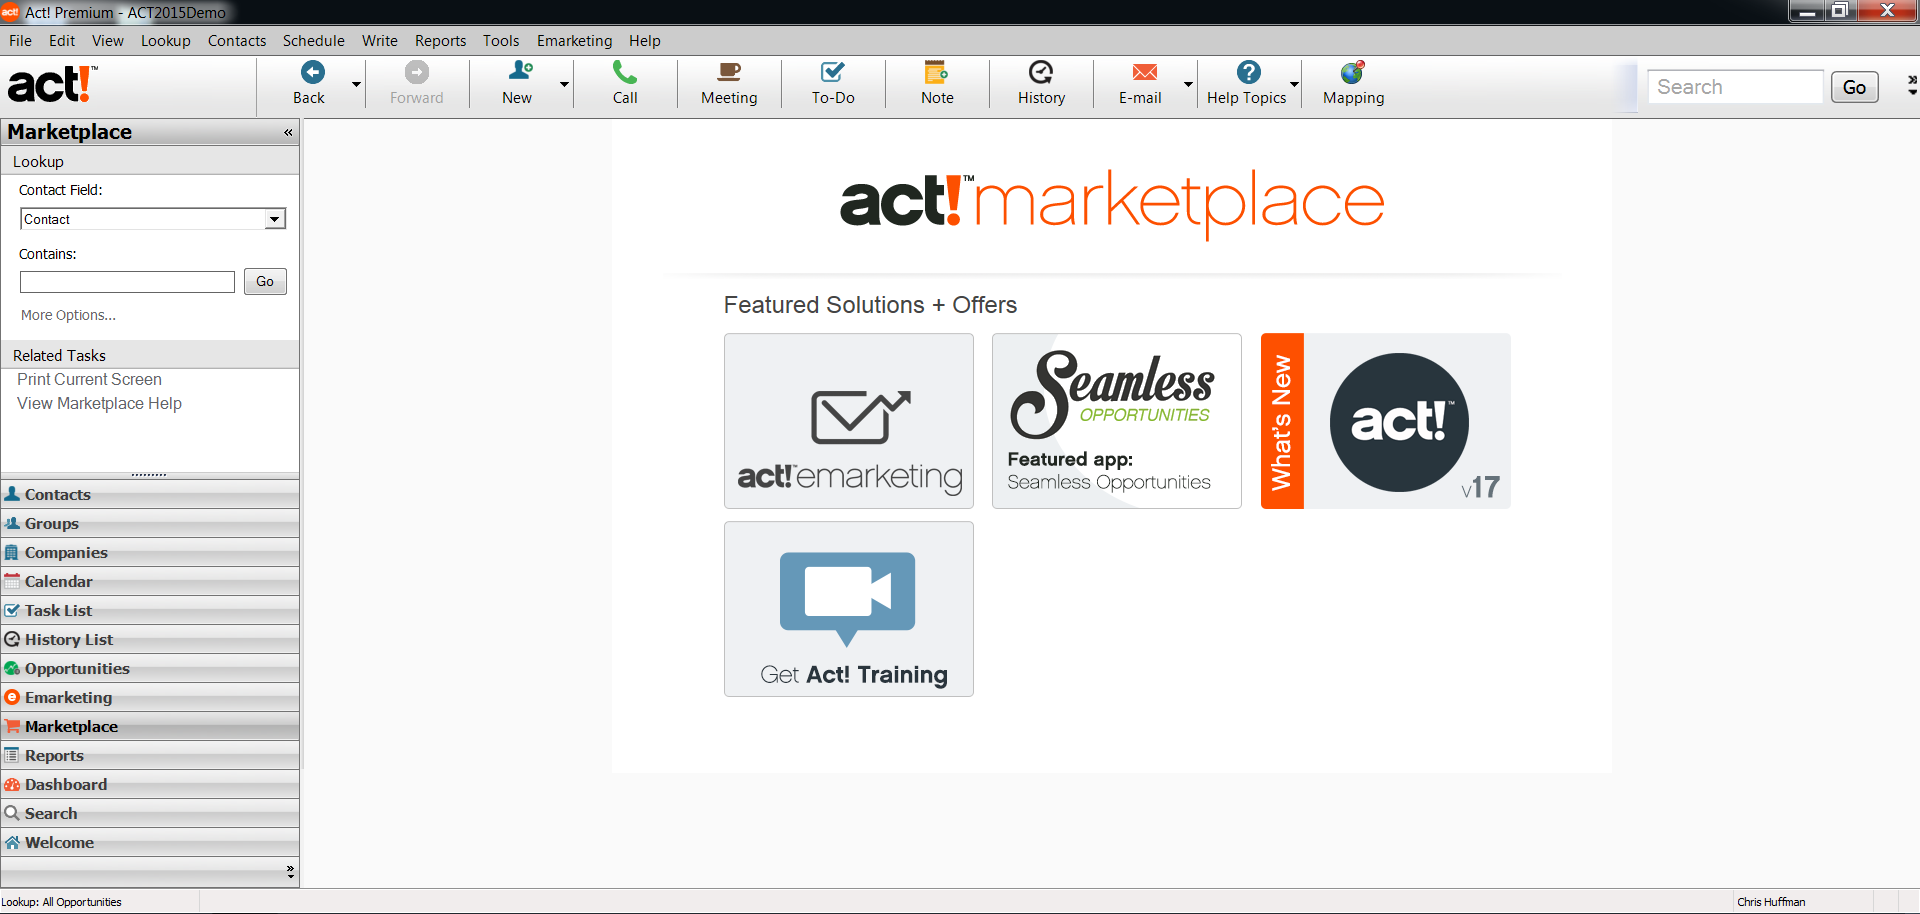Open the Edit menu

click(62, 41)
